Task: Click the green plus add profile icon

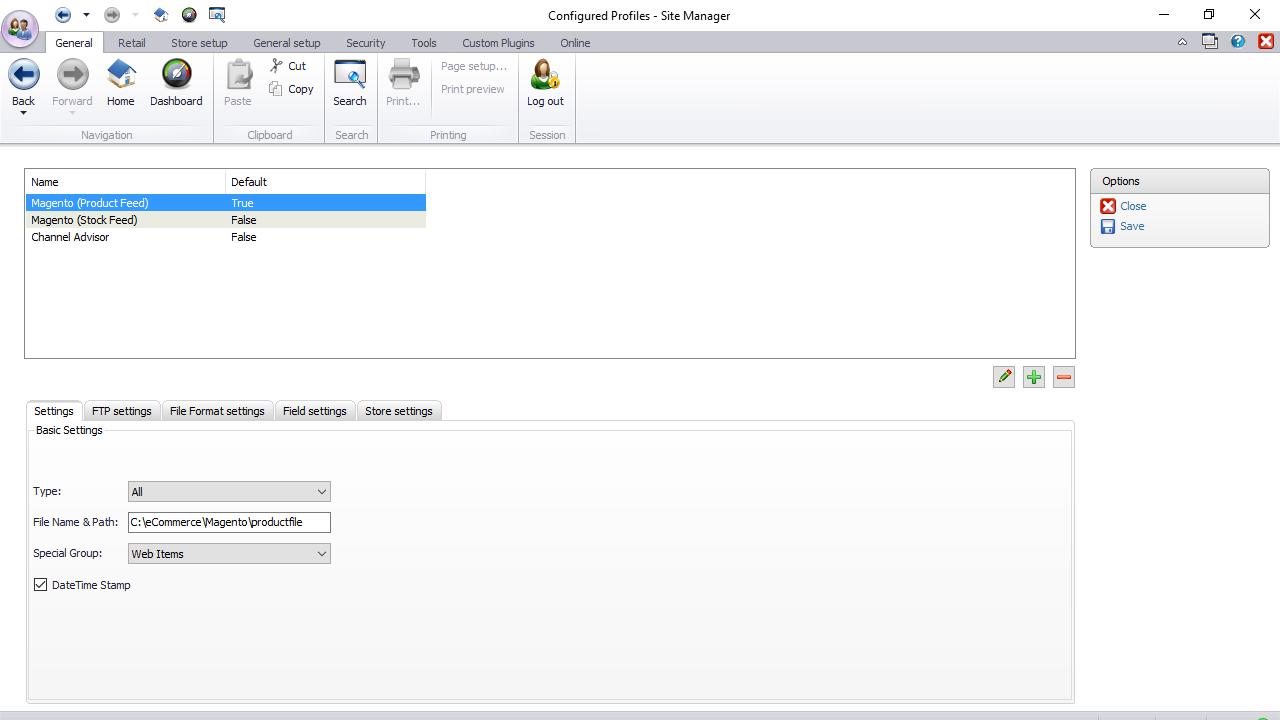Action: pyautogui.click(x=1034, y=377)
